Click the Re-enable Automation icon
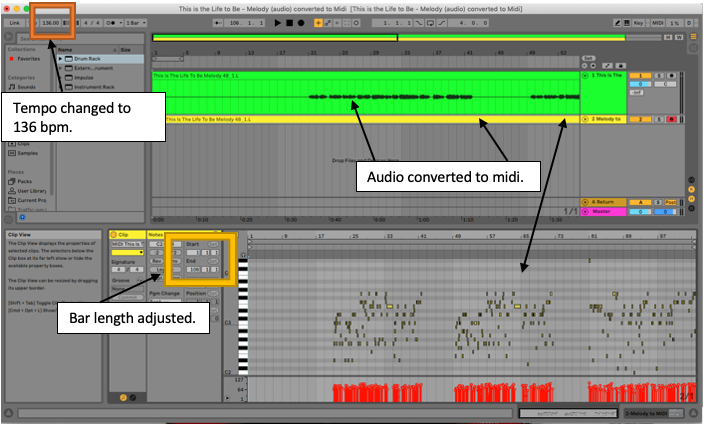 [x=337, y=23]
